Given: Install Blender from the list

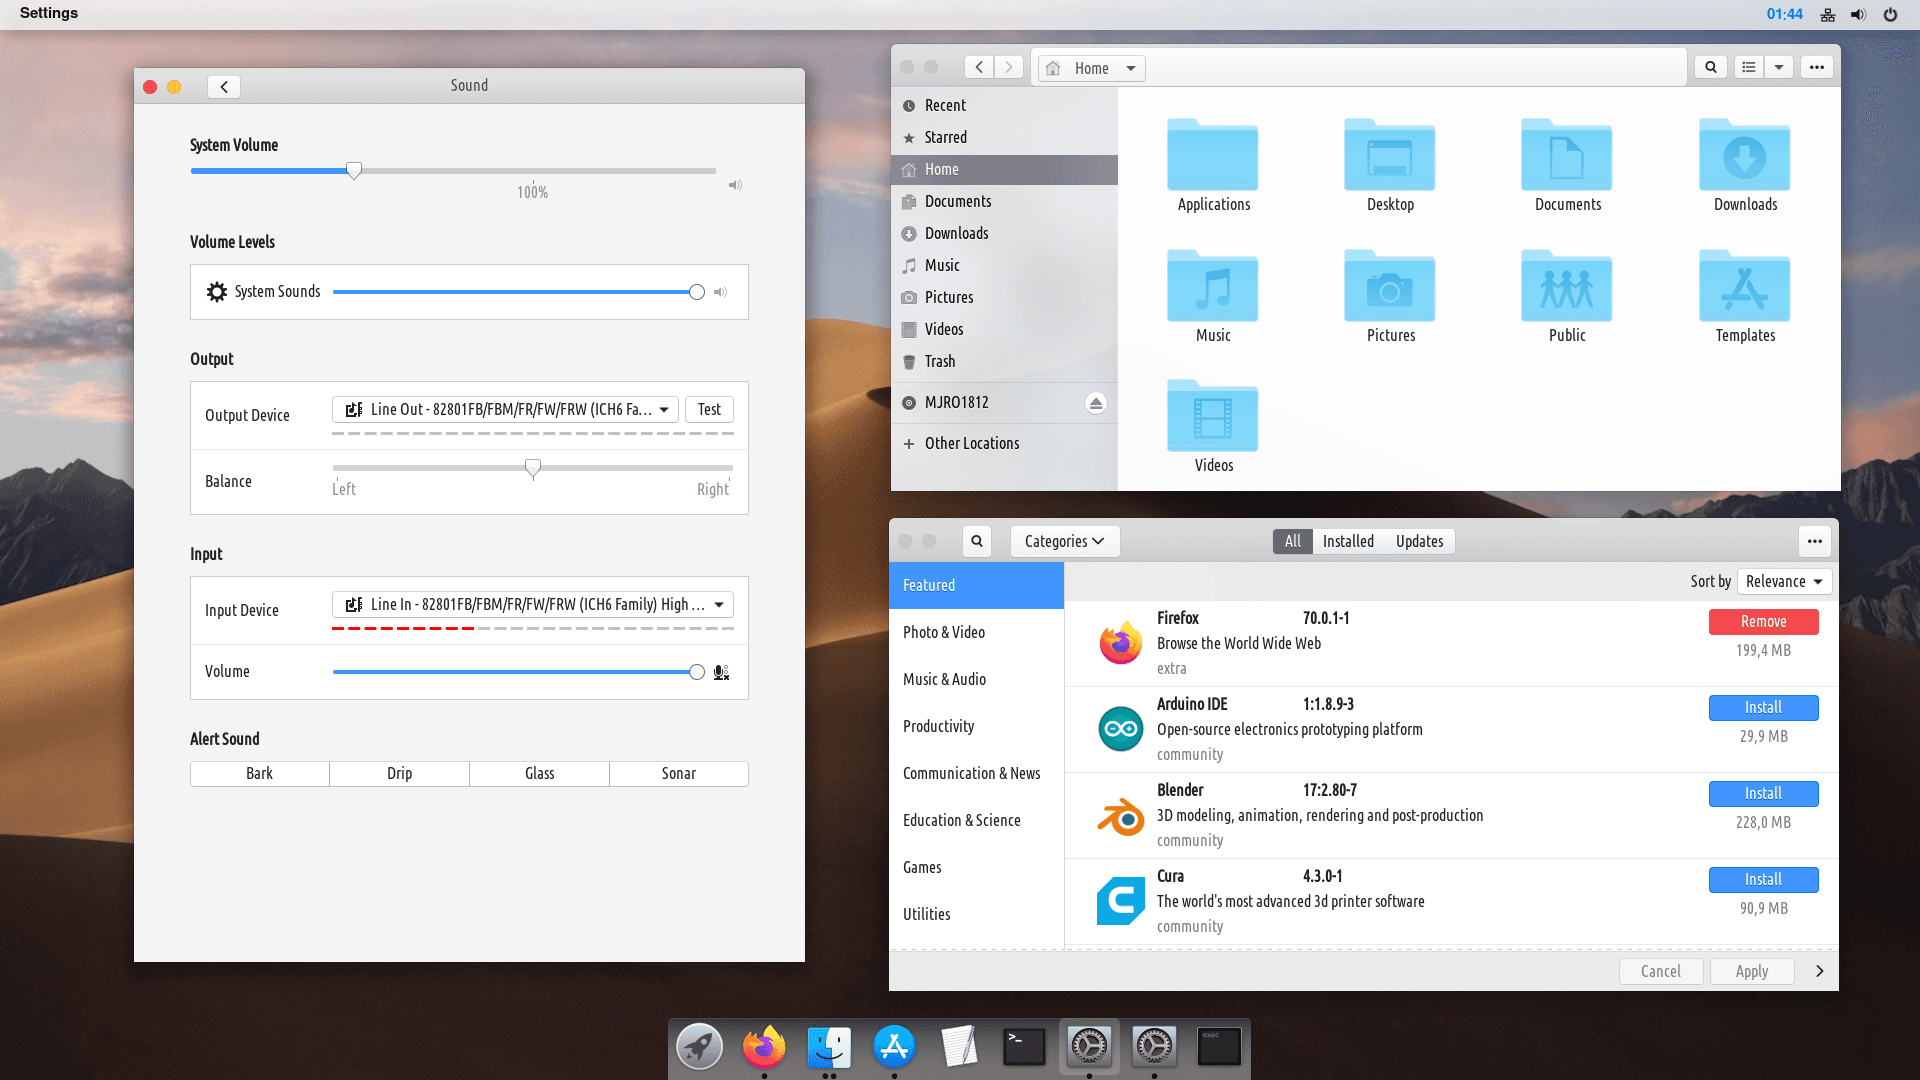Looking at the screenshot, I should pyautogui.click(x=1763, y=793).
